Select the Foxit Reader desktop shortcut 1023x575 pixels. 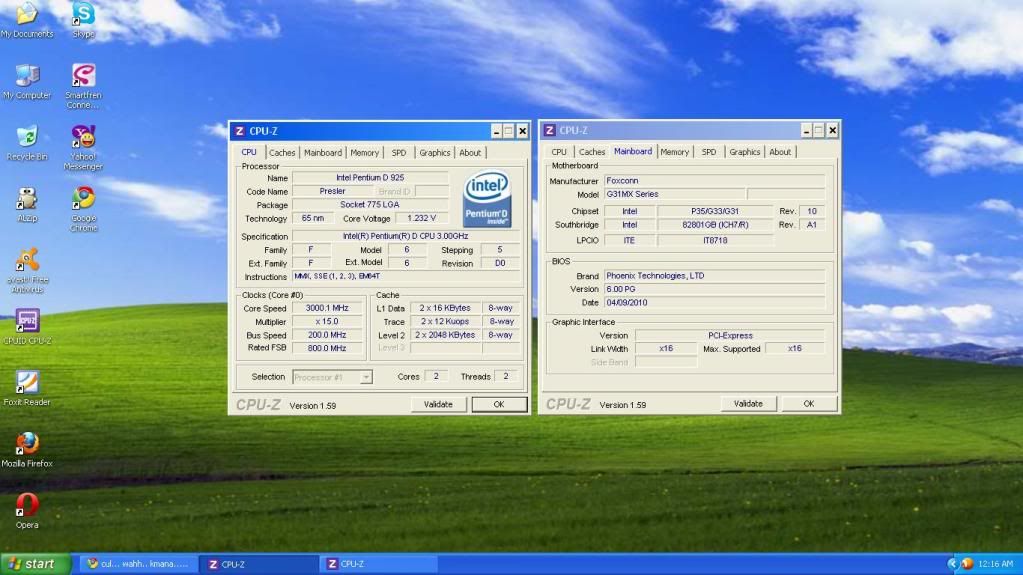point(27,388)
